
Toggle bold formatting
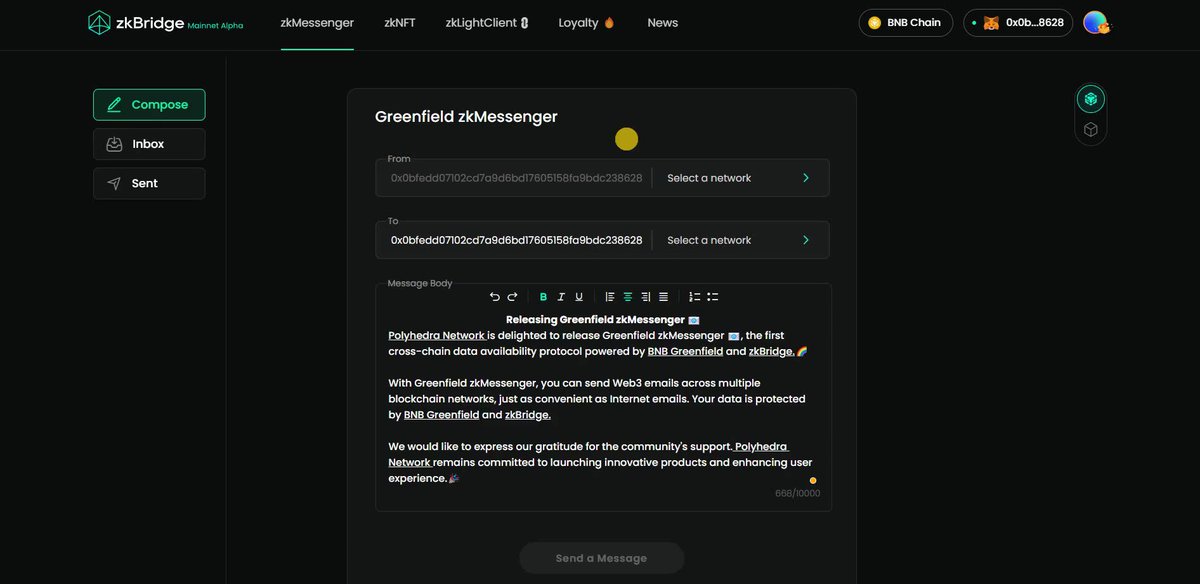(543, 297)
